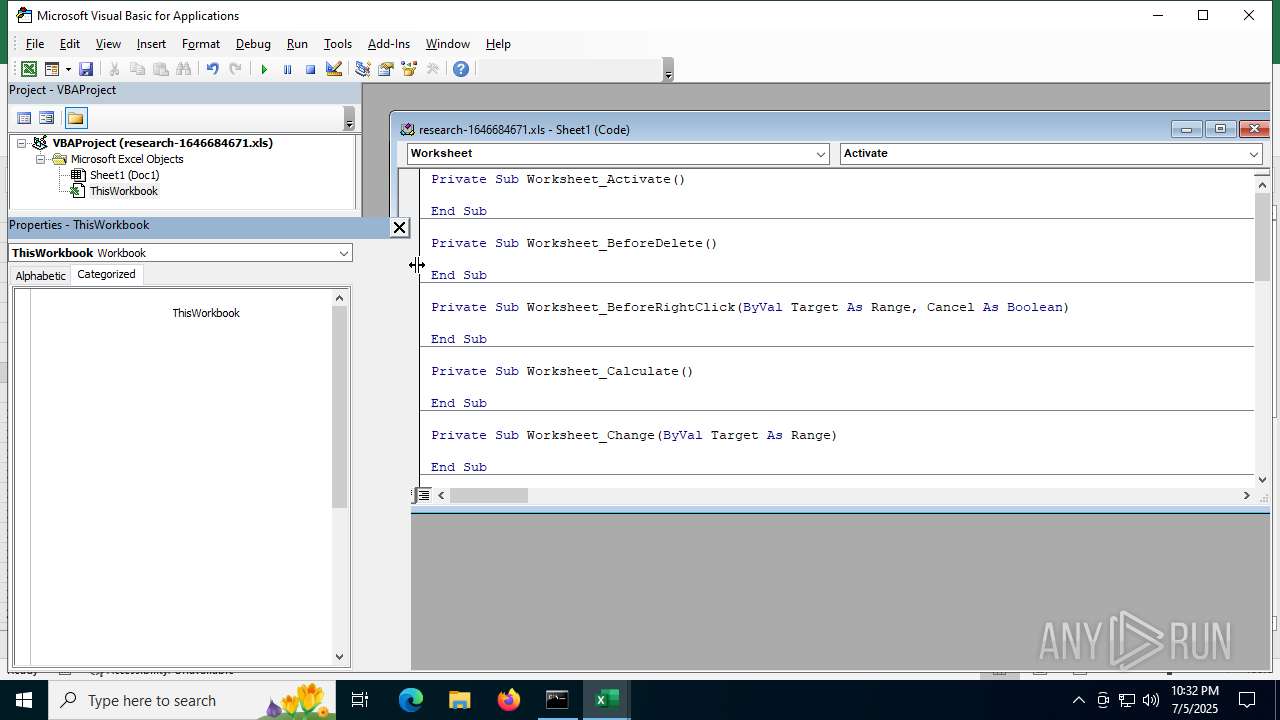Viewport: 1280px width, 720px height.
Task: Click Properties list scroll down arrow
Action: point(340,657)
